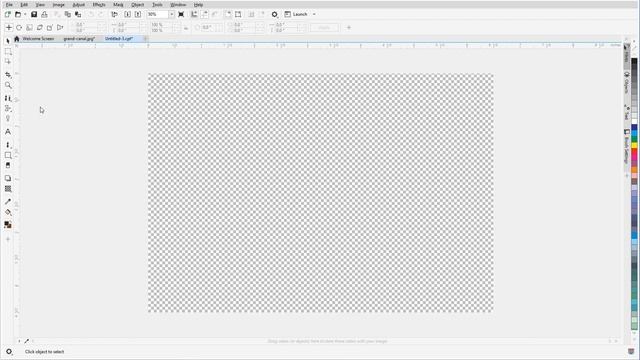Open the Window menu

point(178,4)
